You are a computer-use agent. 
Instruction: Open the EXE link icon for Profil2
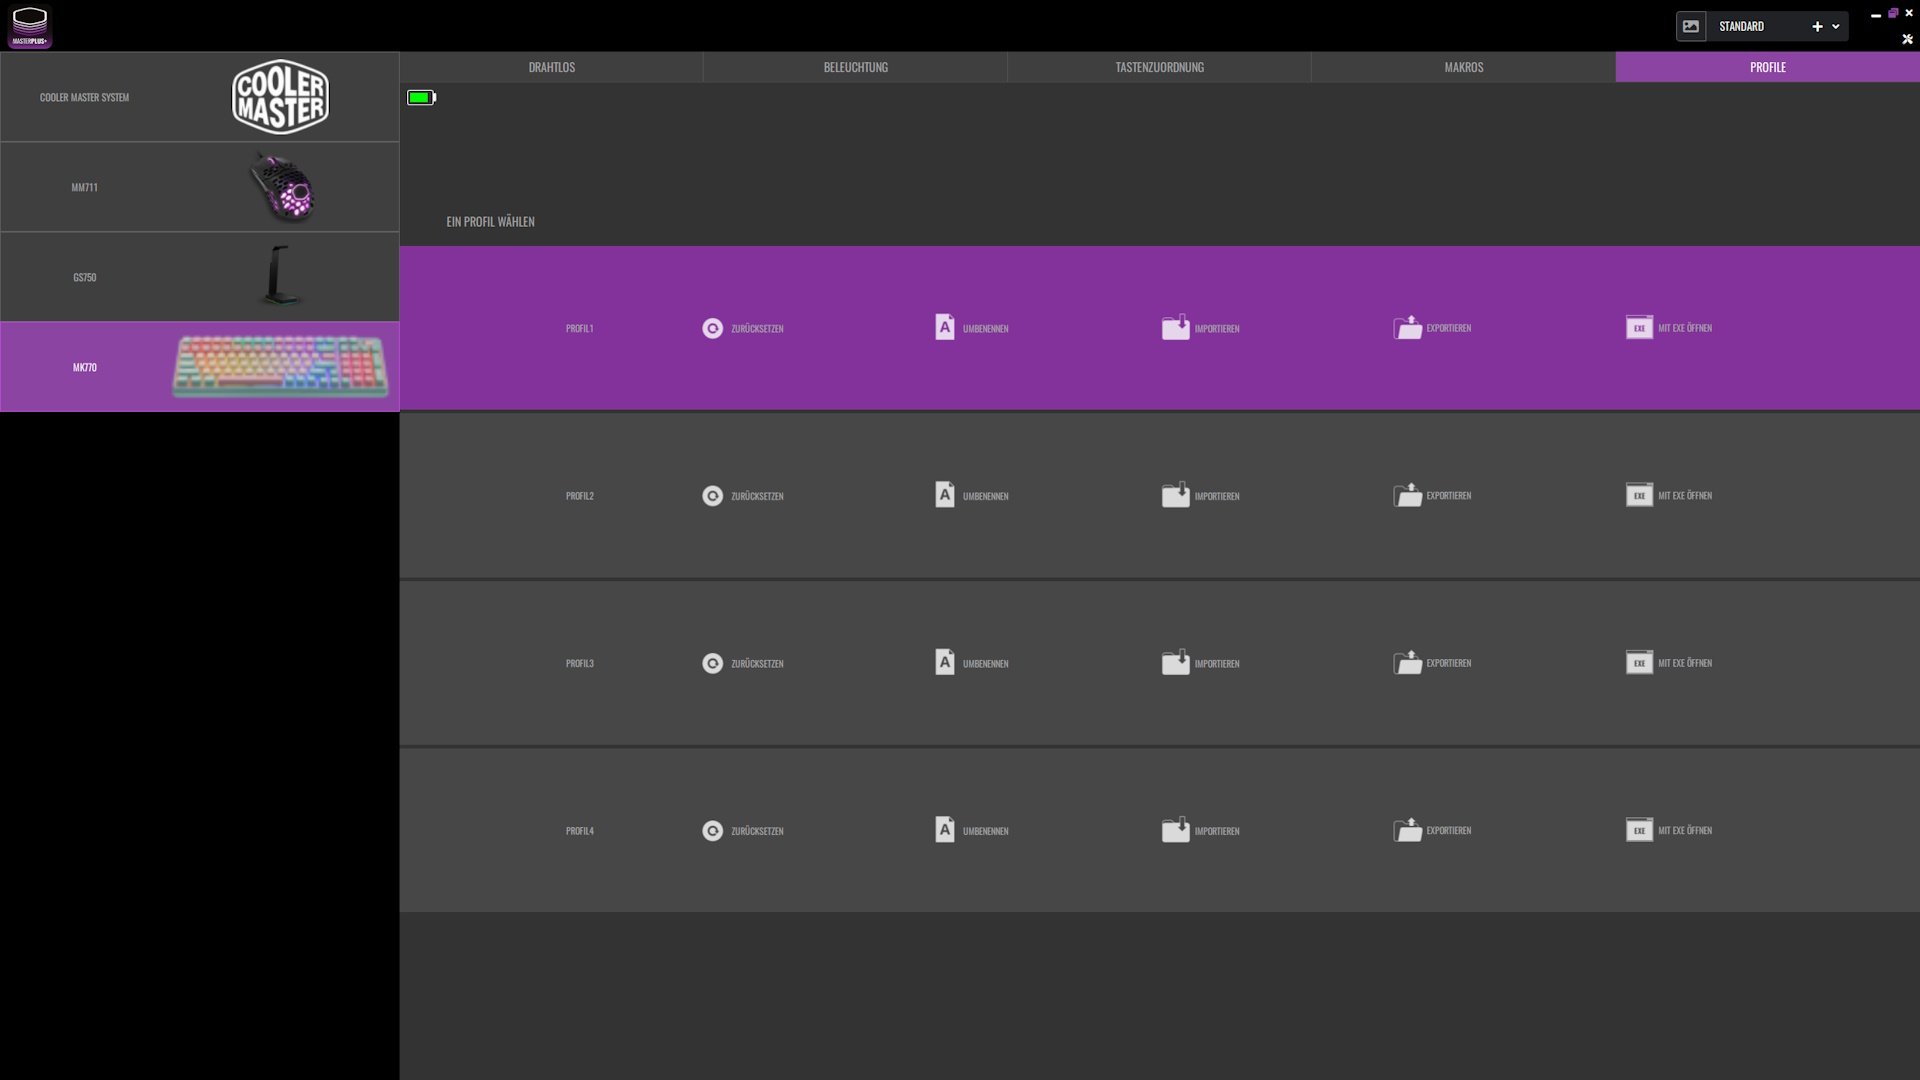(1639, 495)
